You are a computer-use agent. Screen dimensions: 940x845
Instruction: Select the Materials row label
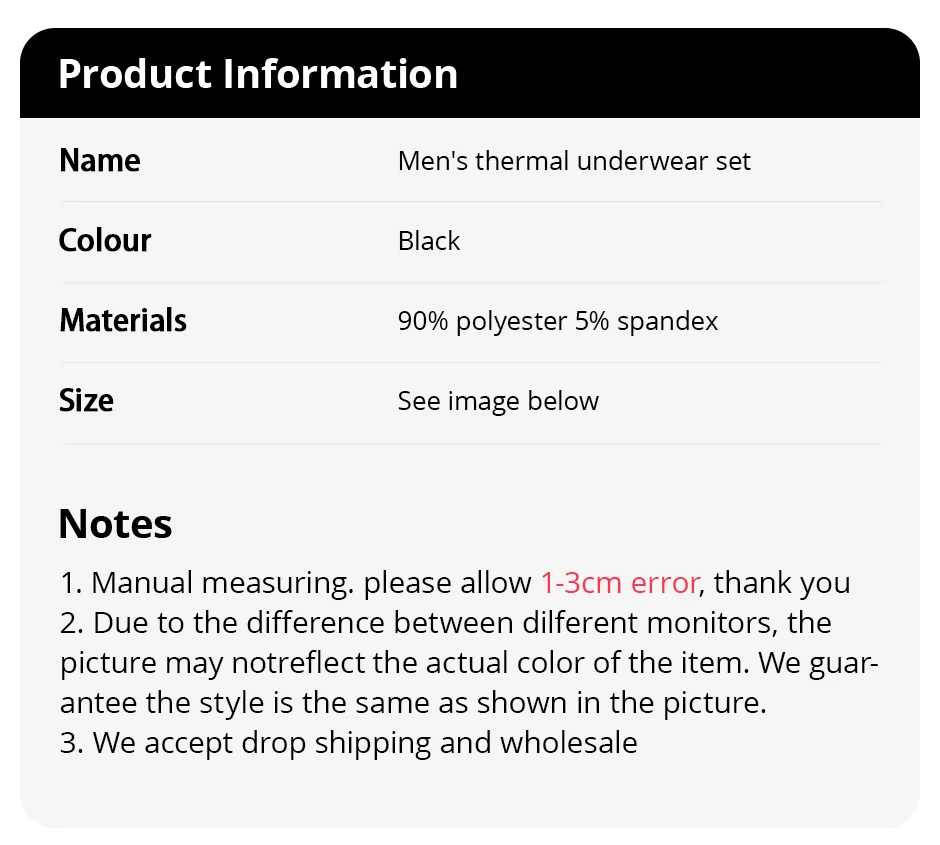(123, 321)
